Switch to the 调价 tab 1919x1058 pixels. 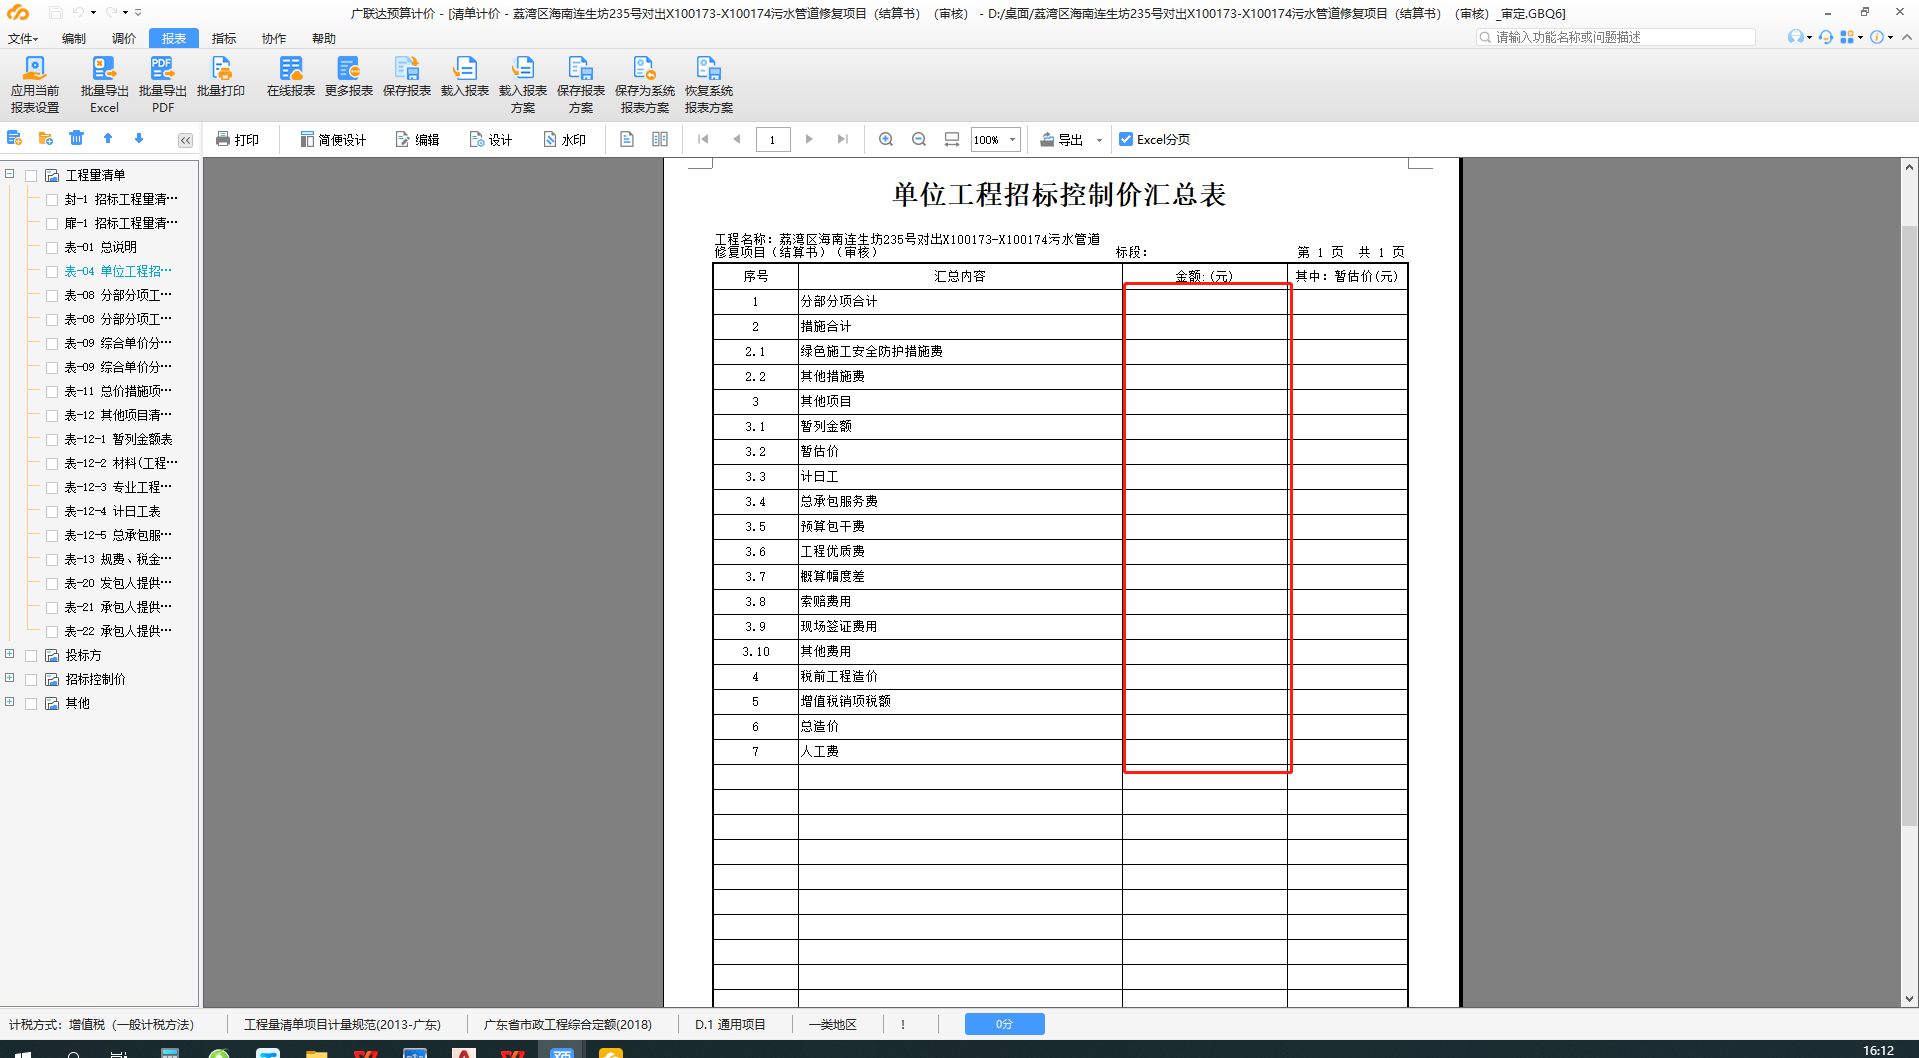(x=124, y=38)
